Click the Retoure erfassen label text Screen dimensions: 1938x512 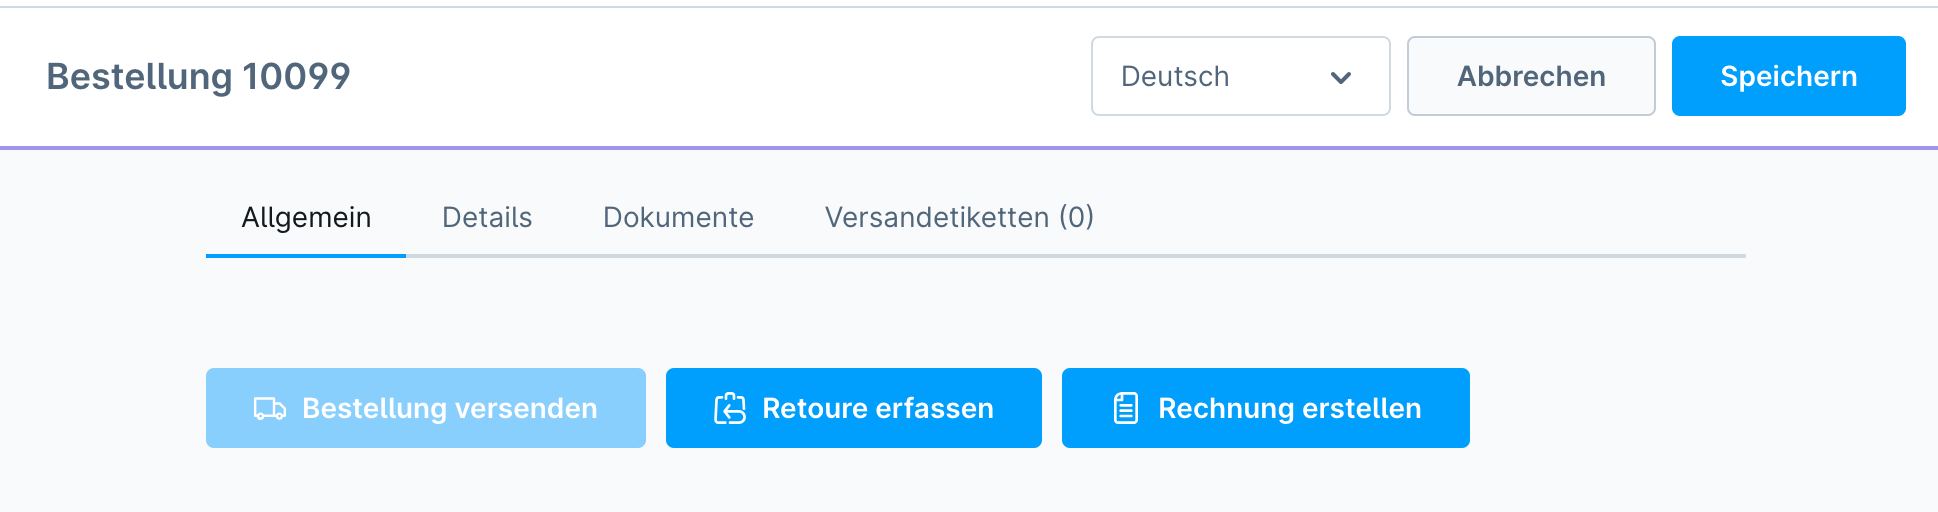(878, 408)
